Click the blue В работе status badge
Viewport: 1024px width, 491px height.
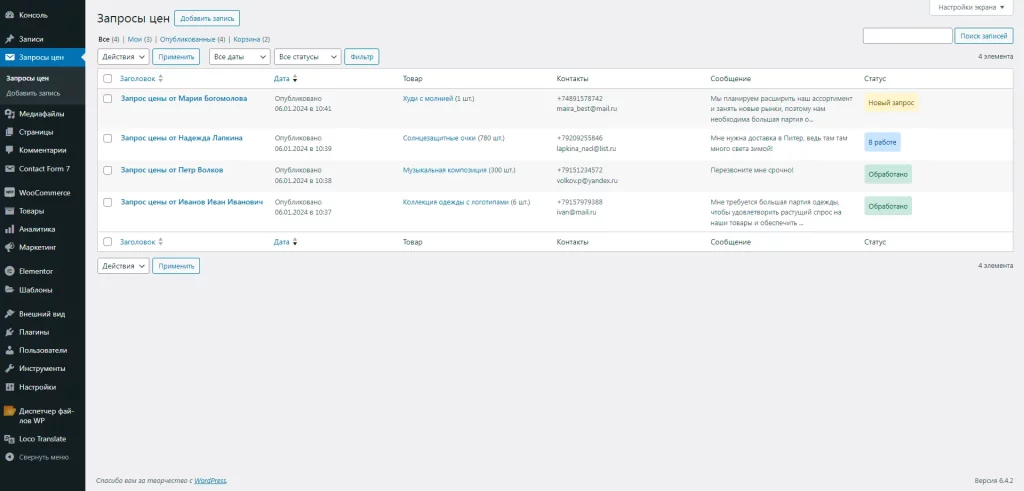pyautogui.click(x=882, y=142)
